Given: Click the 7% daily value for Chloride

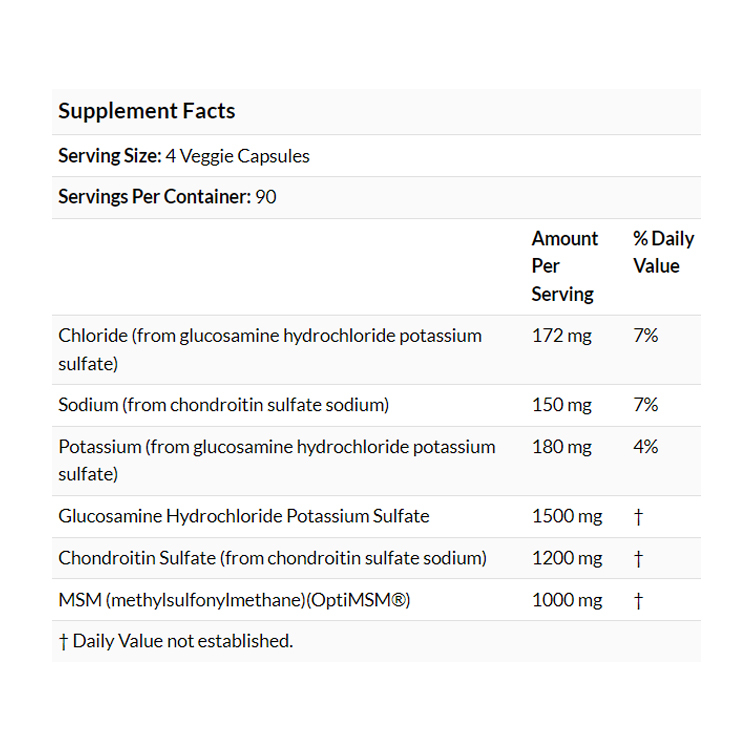Looking at the screenshot, I should coord(646,336).
